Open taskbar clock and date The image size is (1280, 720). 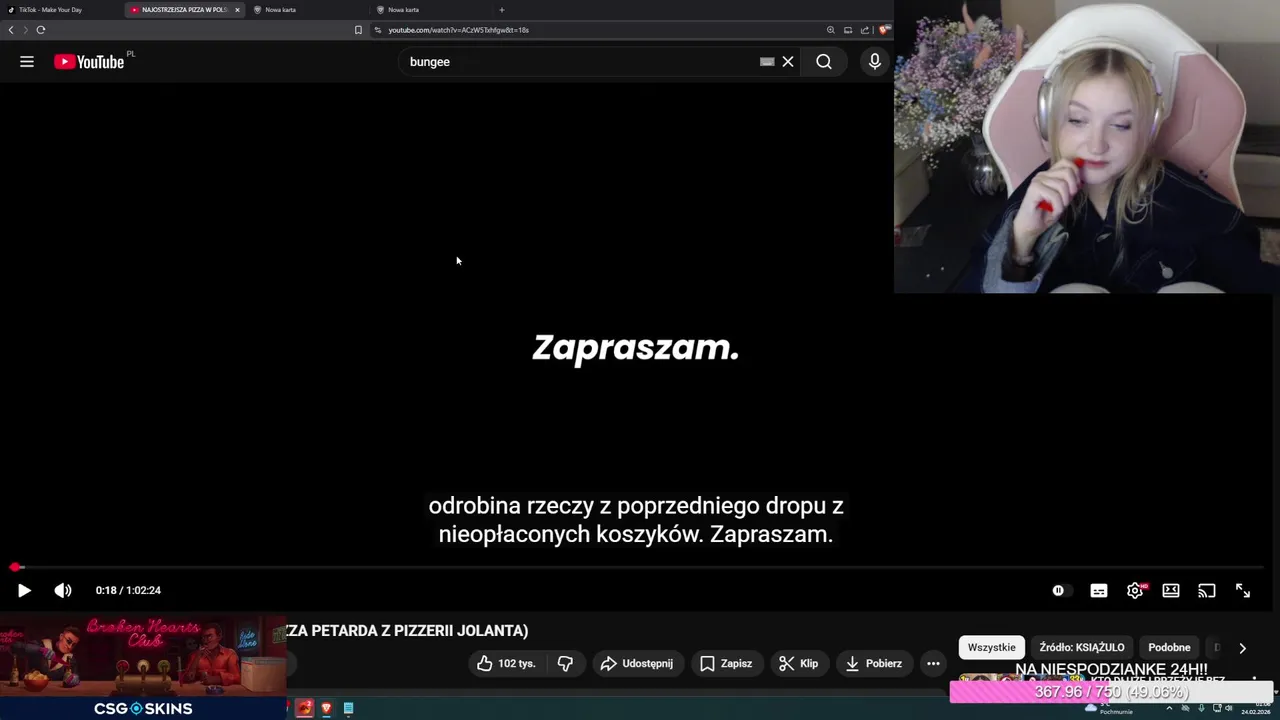1256,708
